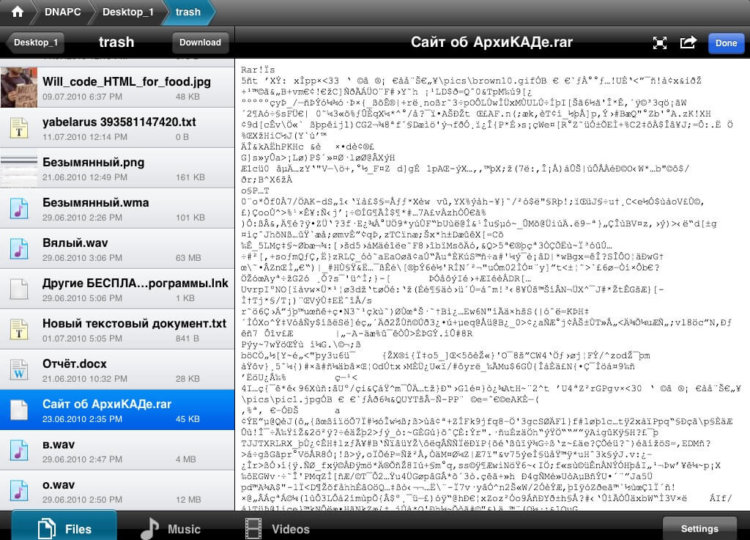Screen dimensions: 750x540
Task: Click date 23.06.2010 2:35 PM
Action: pyautogui.click(x=82, y=419)
